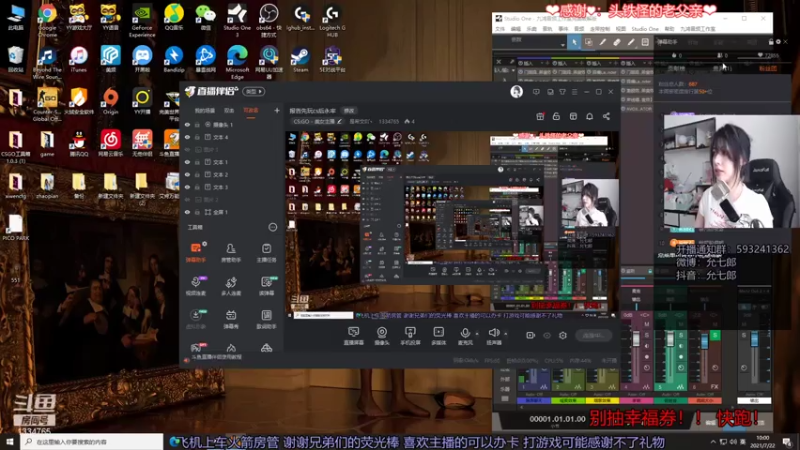Viewport: 800px width, 450px height.
Task: Open the 视频连麦 video co-stream tool
Action: coord(196,286)
